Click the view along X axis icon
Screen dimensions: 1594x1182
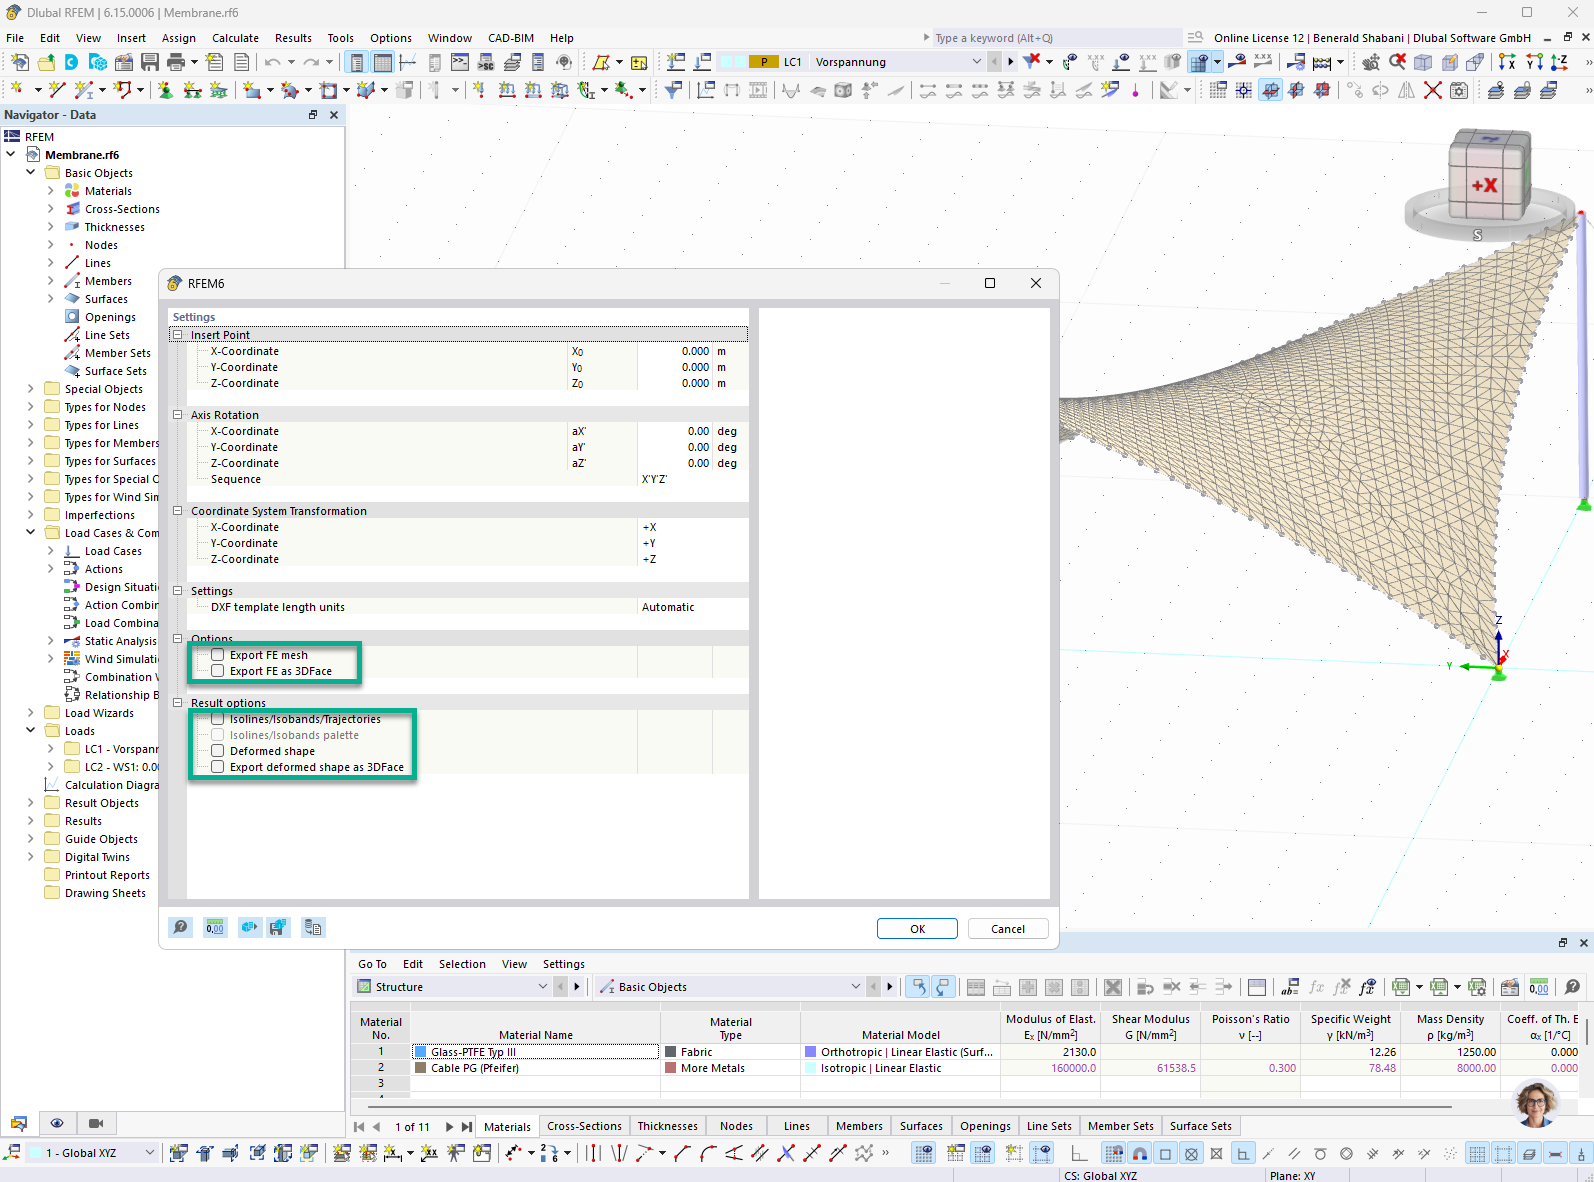(x=1507, y=62)
